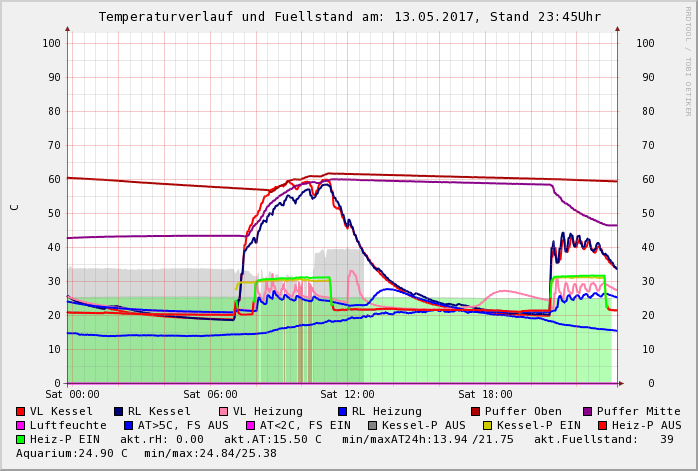Viewport: 698px width, 471px height.
Task: Click the yellow Kessel-P EIN legend swatch
Action: coord(490,425)
